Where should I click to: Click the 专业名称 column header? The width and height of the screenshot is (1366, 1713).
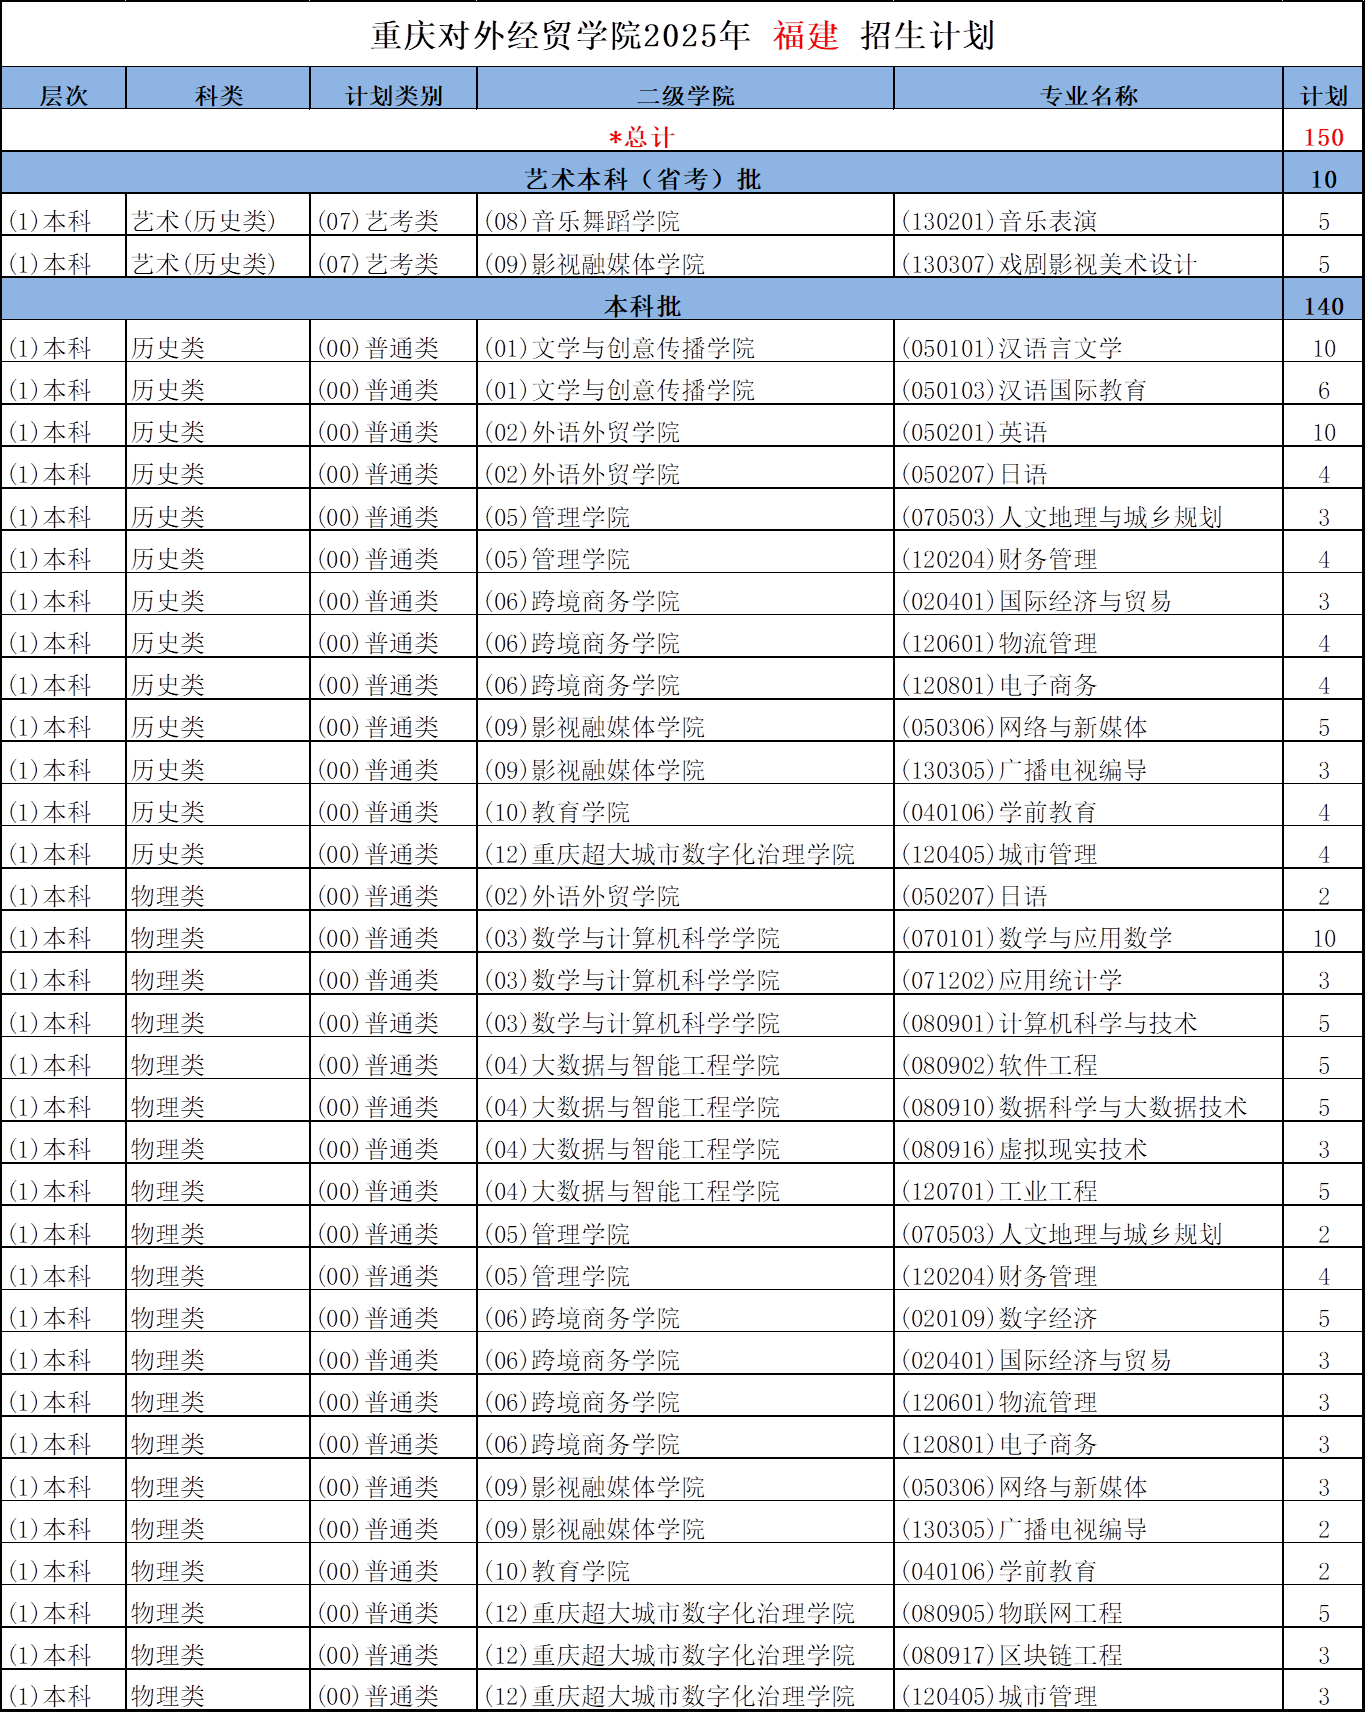coord(1089,95)
